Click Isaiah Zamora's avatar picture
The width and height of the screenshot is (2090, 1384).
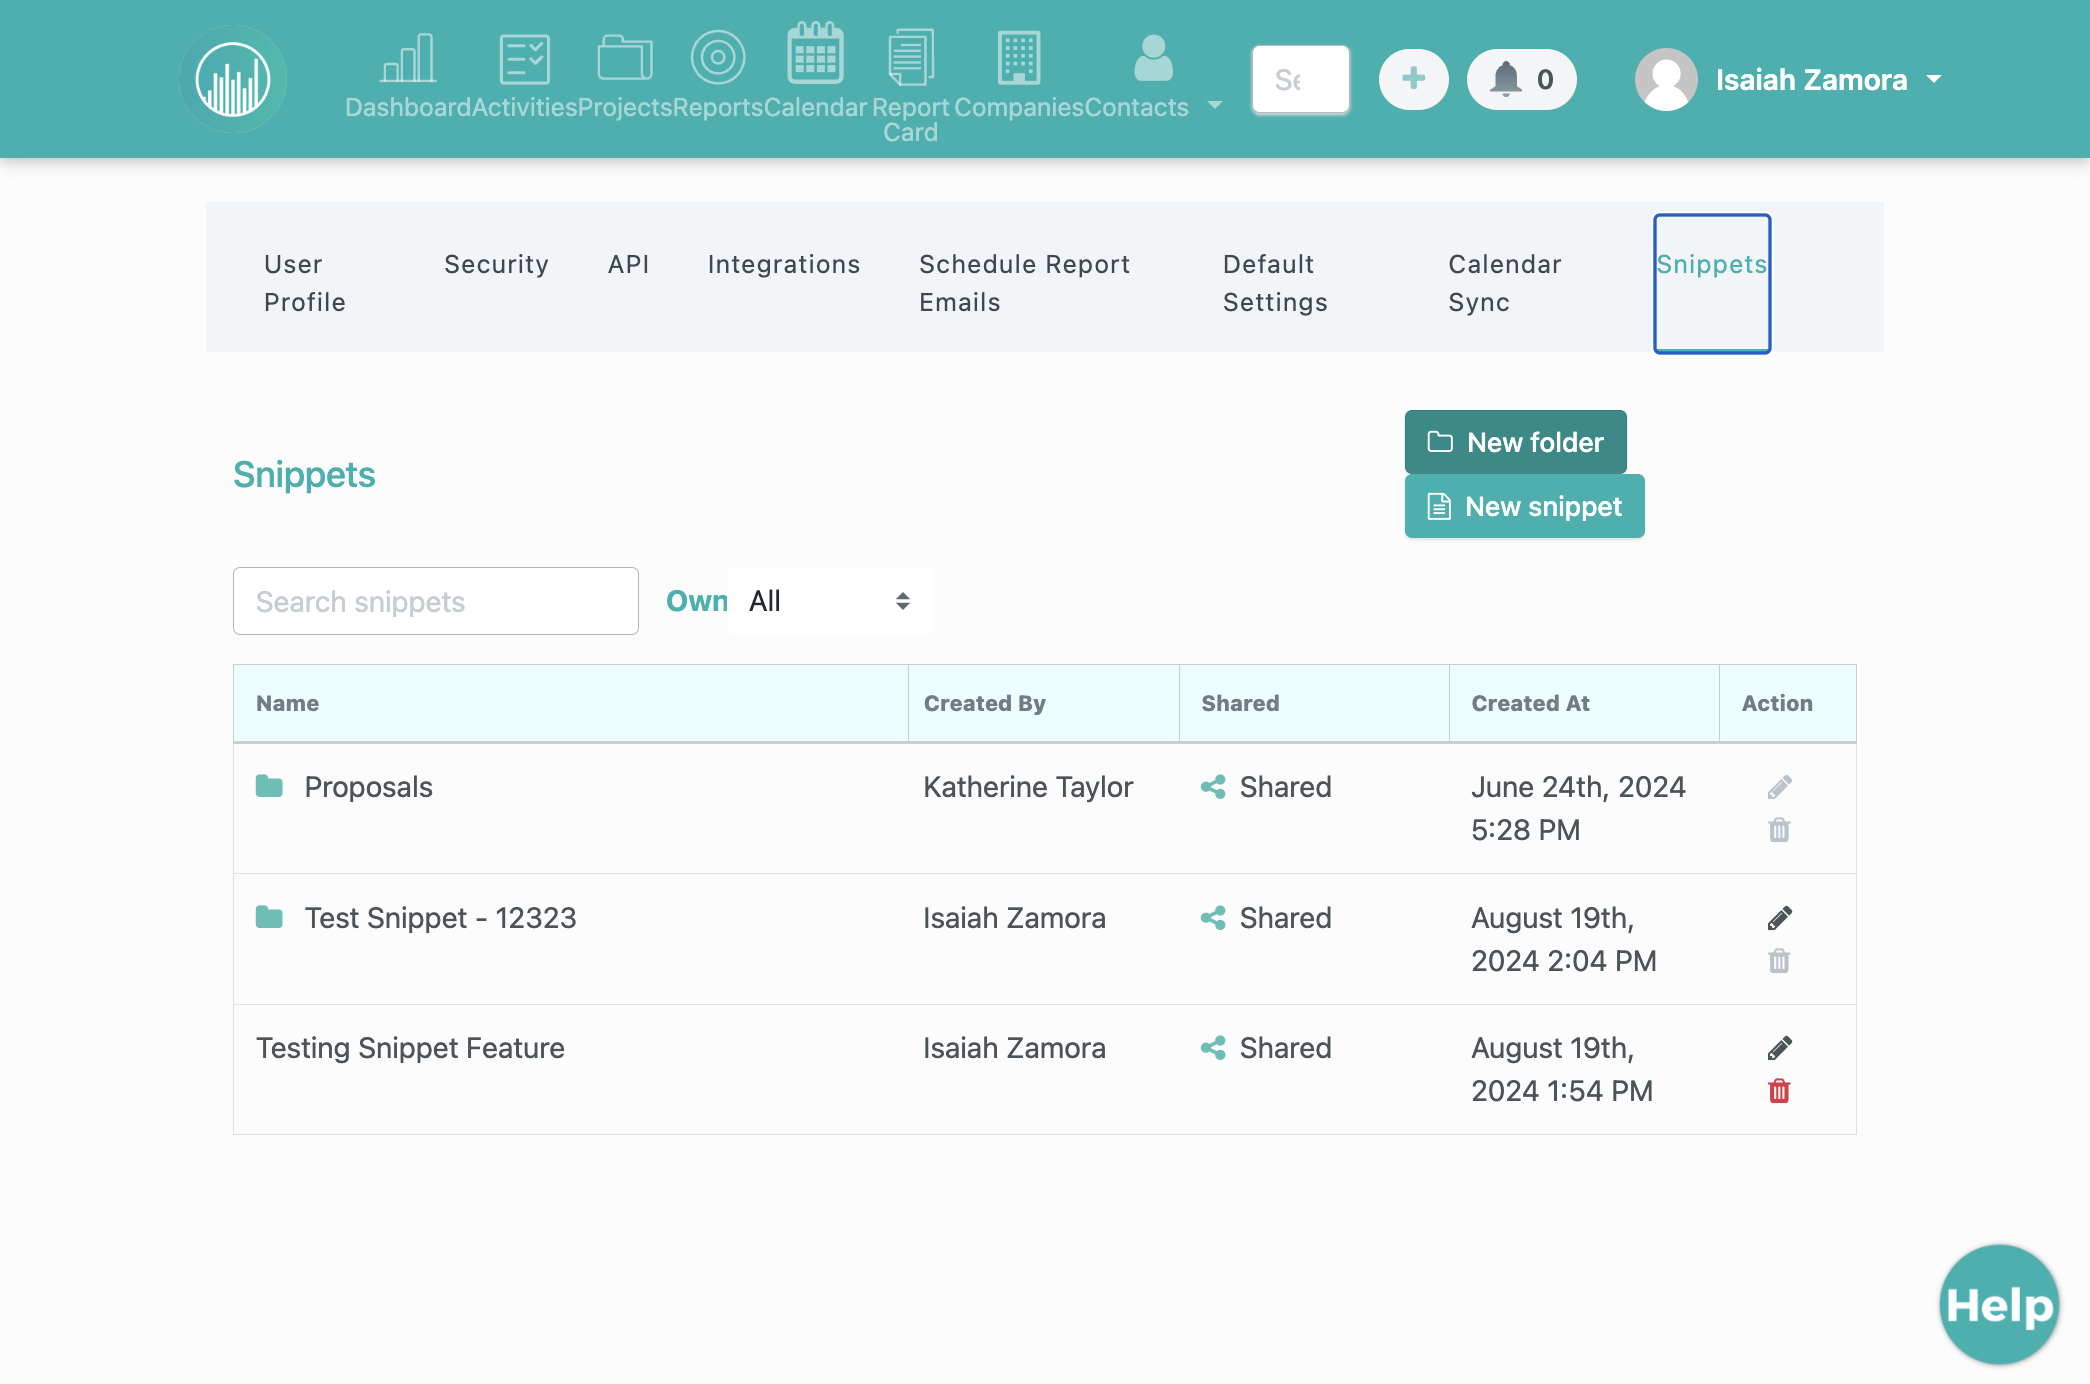click(x=1666, y=79)
